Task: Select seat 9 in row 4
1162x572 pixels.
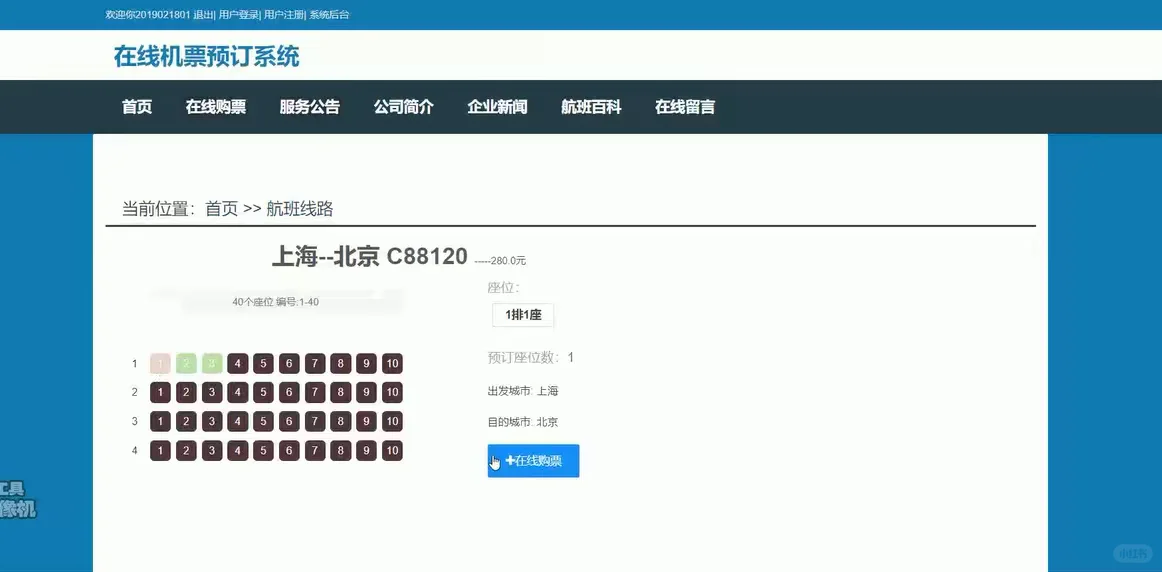Action: 367,450
